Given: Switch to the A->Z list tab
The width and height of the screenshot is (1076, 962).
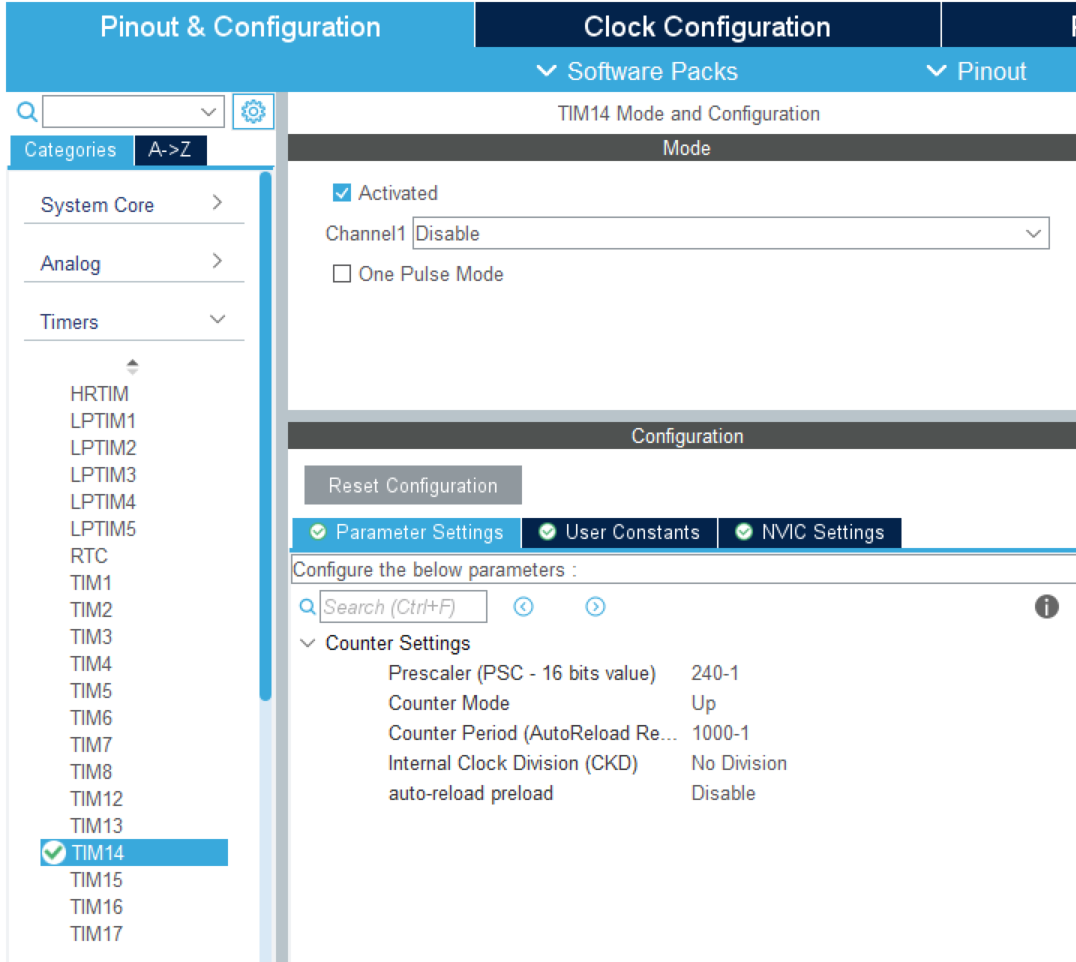Looking at the screenshot, I should (170, 150).
